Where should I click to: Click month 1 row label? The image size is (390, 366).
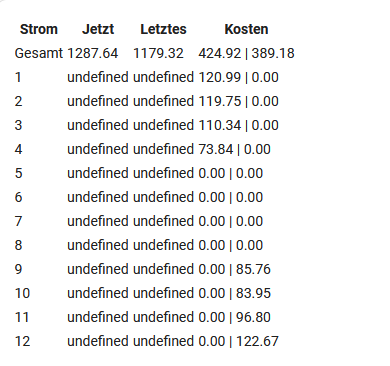[18, 77]
